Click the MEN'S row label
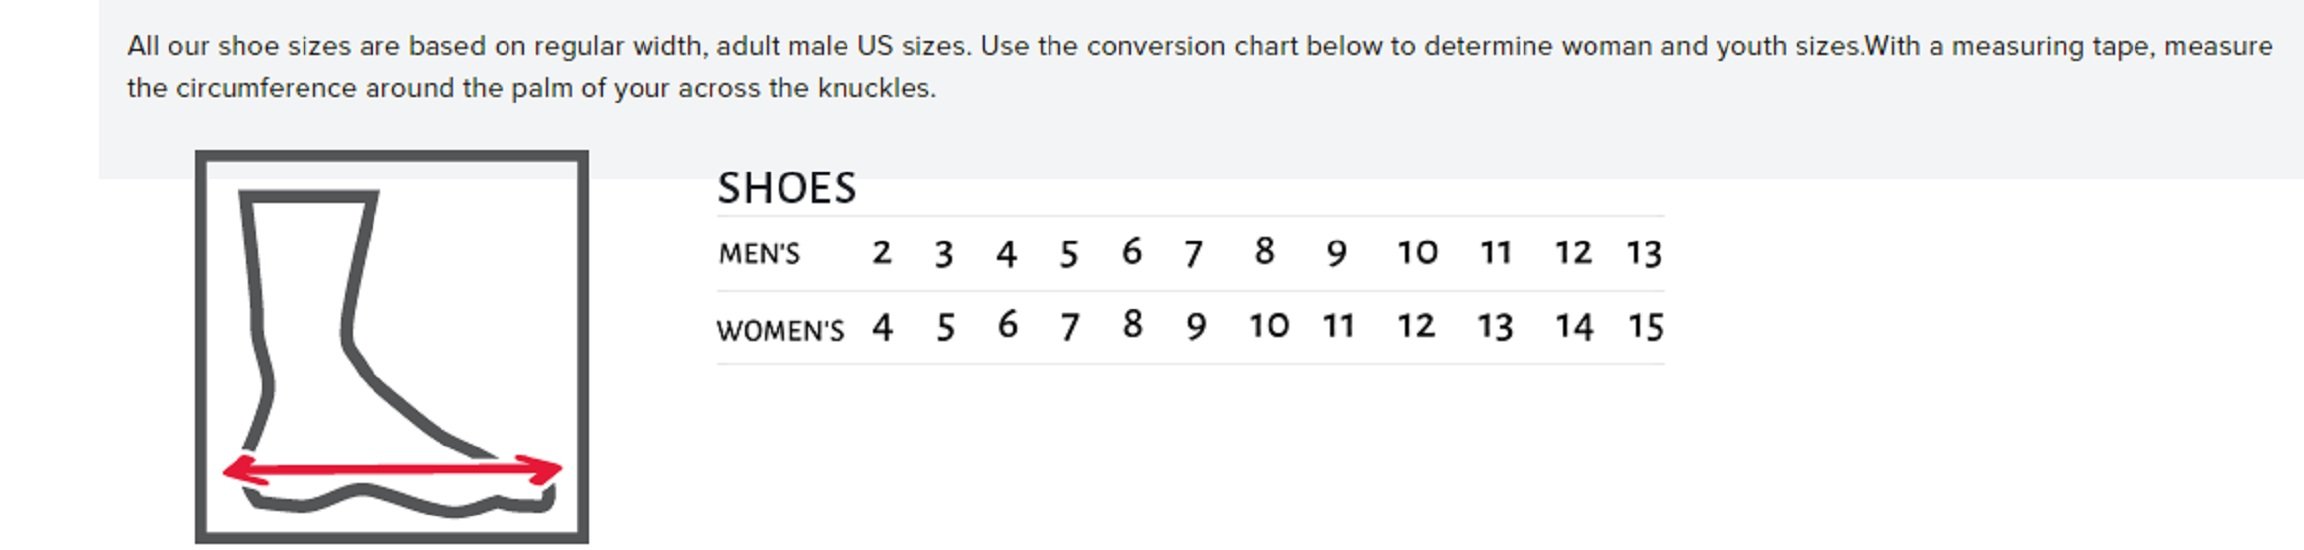2304x550 pixels. [x=759, y=254]
